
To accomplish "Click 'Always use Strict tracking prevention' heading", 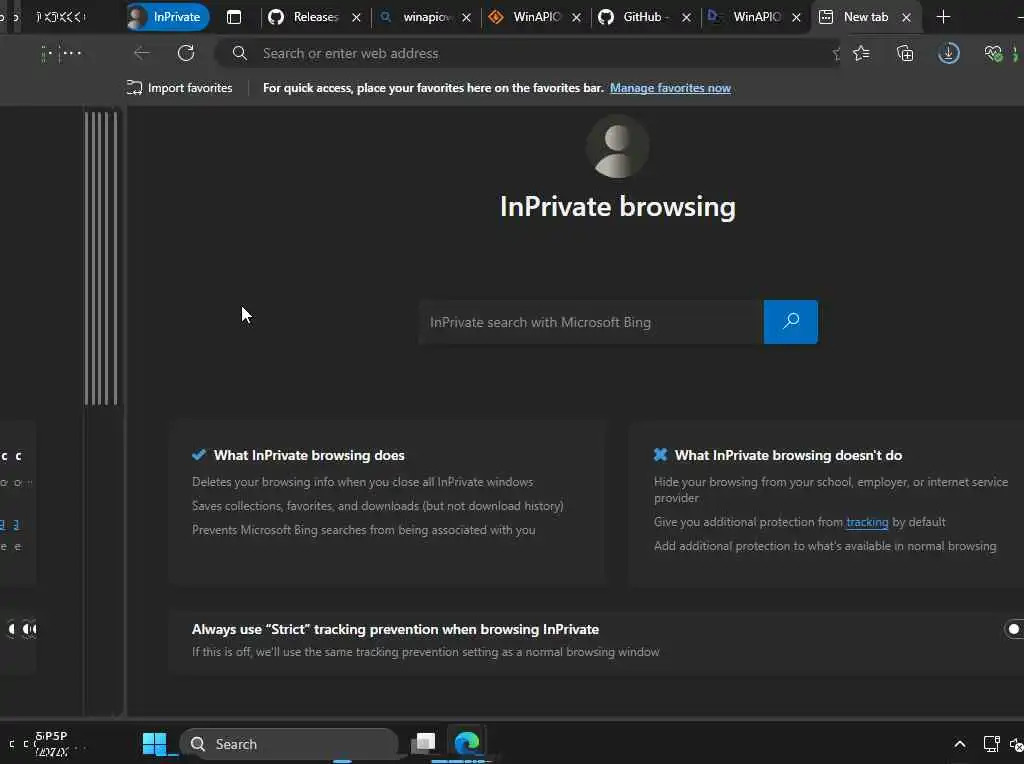I will (395, 629).
